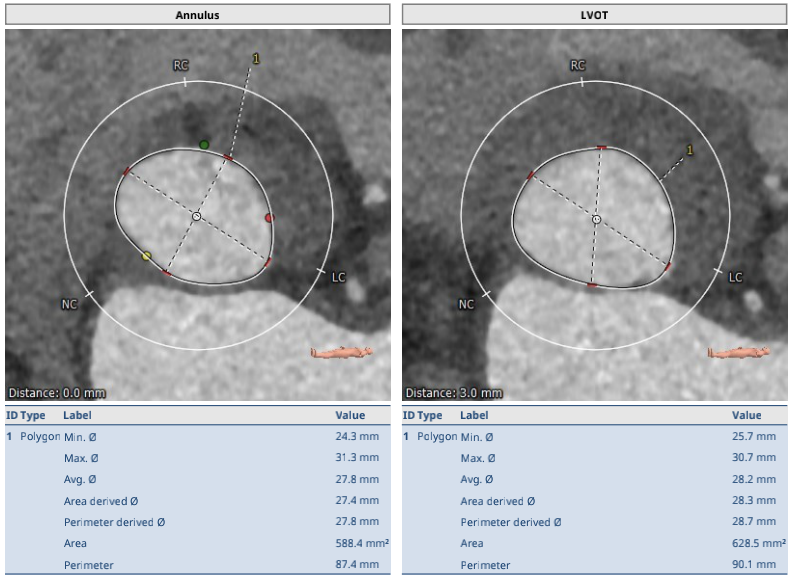Image resolution: width=794 pixels, height=581 pixels.
Task: Click the Value column header in Annulus table
Action: (x=350, y=415)
